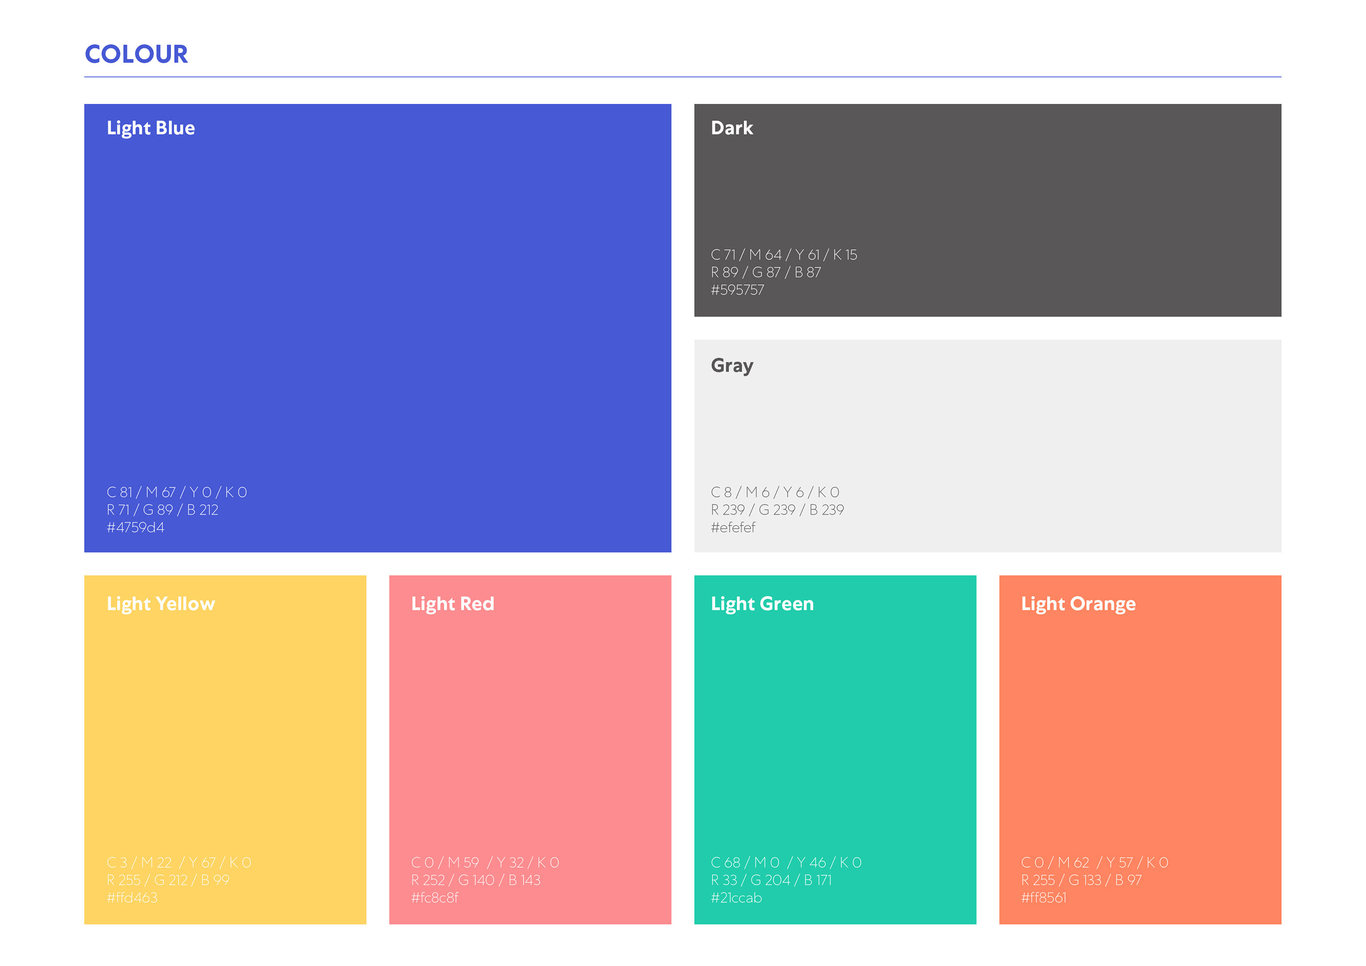Click the 'Gray' label text
The height and width of the screenshot is (966, 1366).
(732, 366)
